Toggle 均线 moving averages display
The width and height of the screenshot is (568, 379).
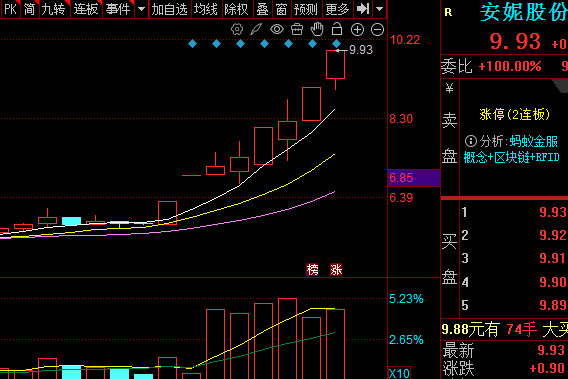click(205, 9)
